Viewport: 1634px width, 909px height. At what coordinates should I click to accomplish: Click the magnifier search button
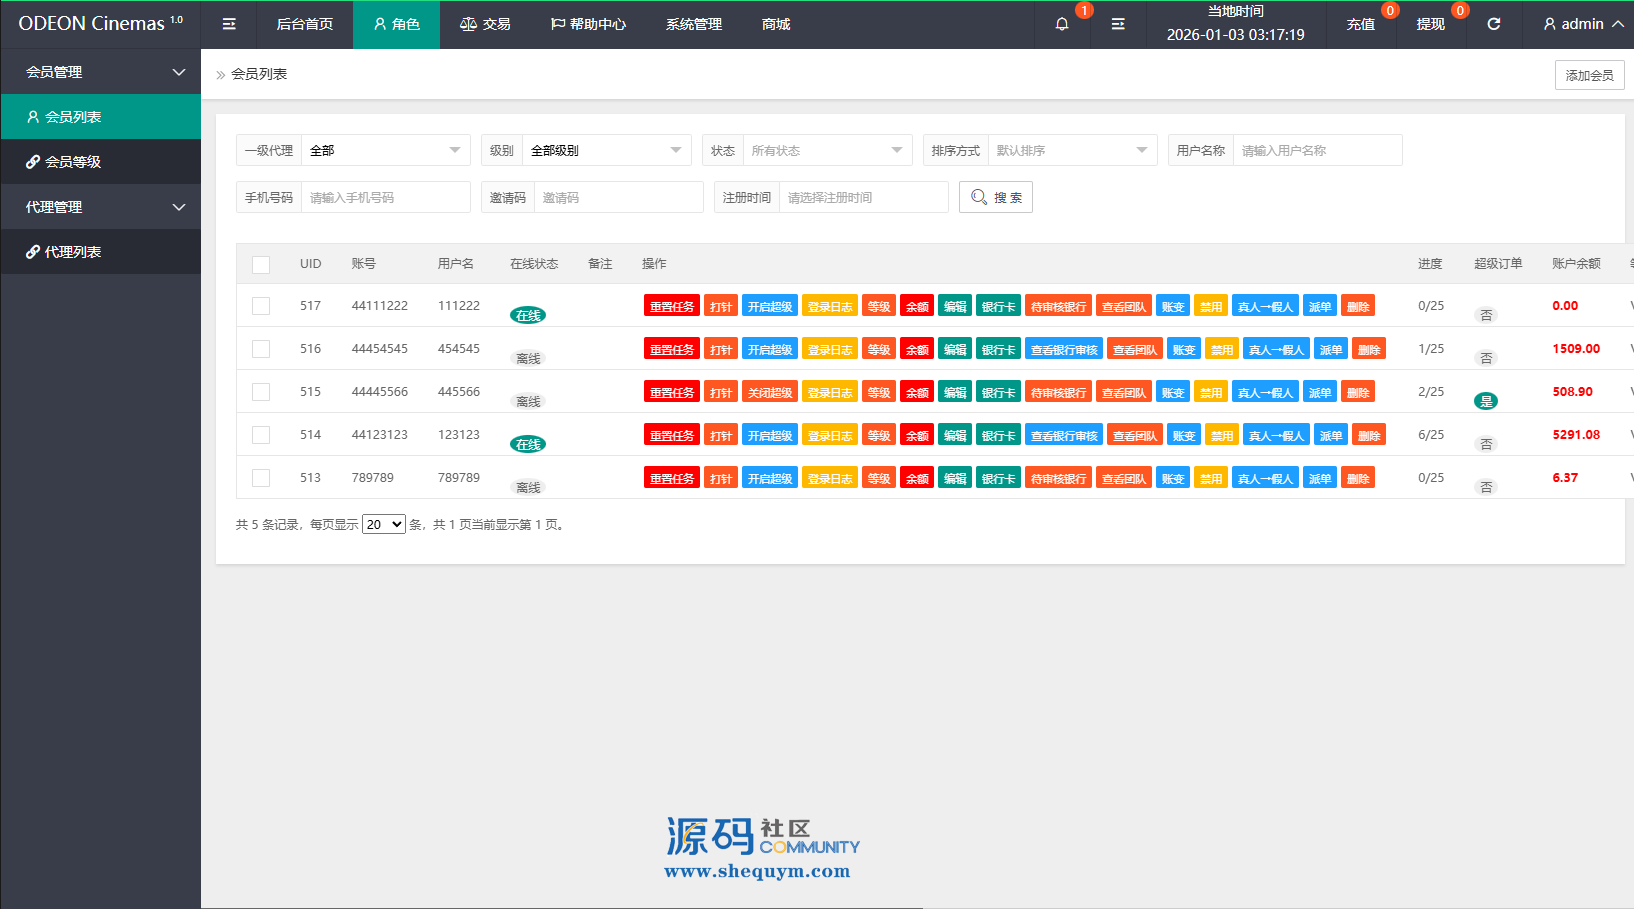995,197
